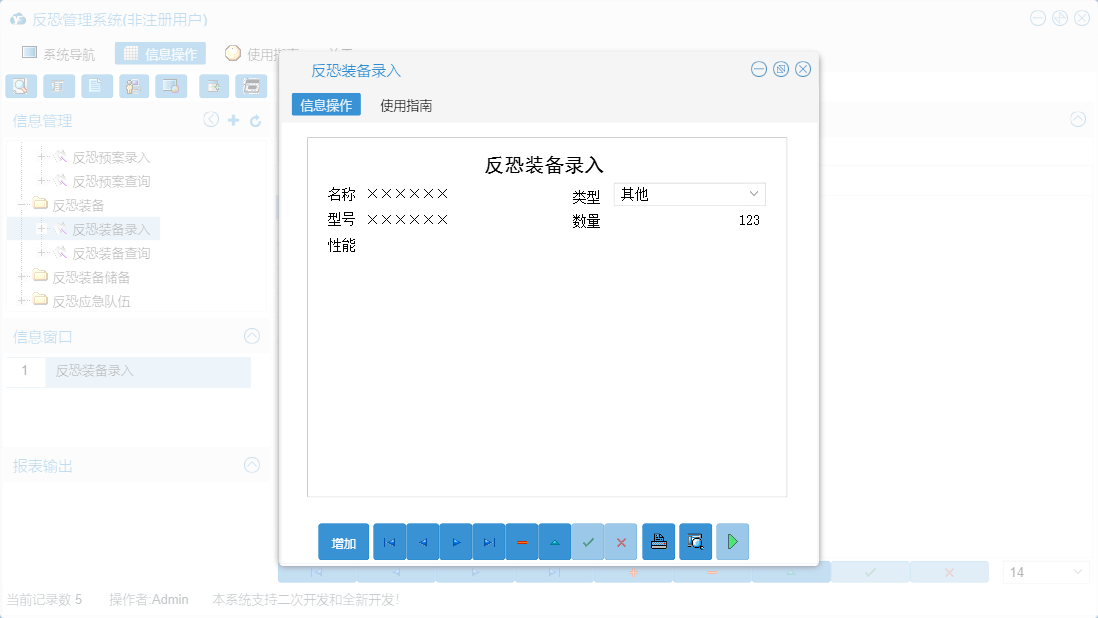The height and width of the screenshot is (618, 1098).
Task: Expand the 反恐装备储备 tree node
Action: pyautogui.click(x=20, y=276)
